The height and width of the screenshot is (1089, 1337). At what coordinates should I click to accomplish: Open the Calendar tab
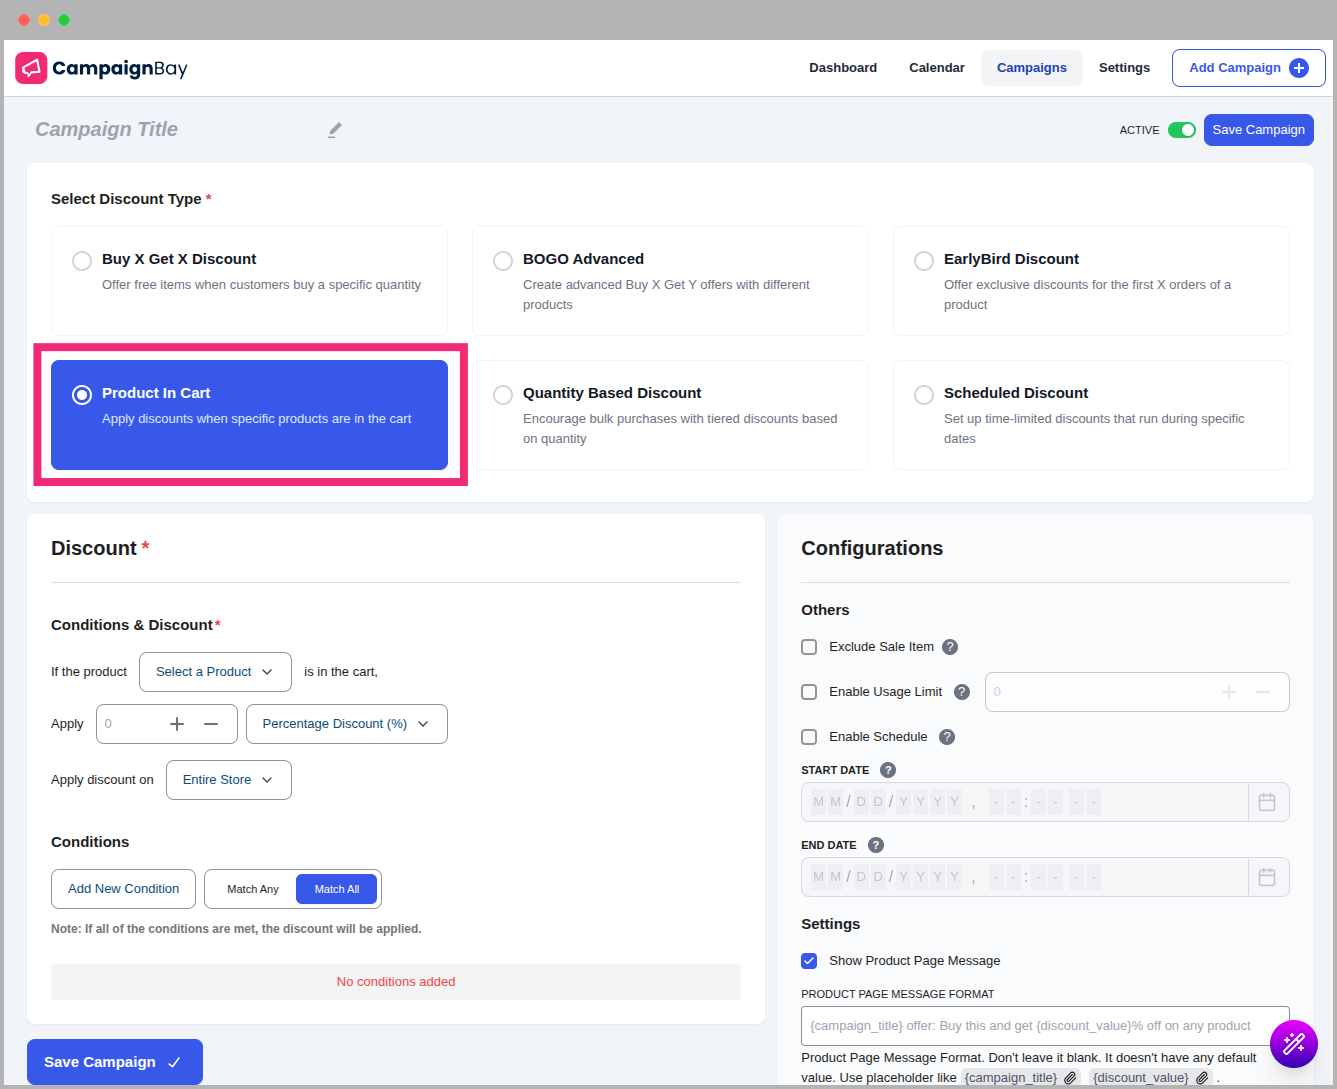(x=936, y=68)
